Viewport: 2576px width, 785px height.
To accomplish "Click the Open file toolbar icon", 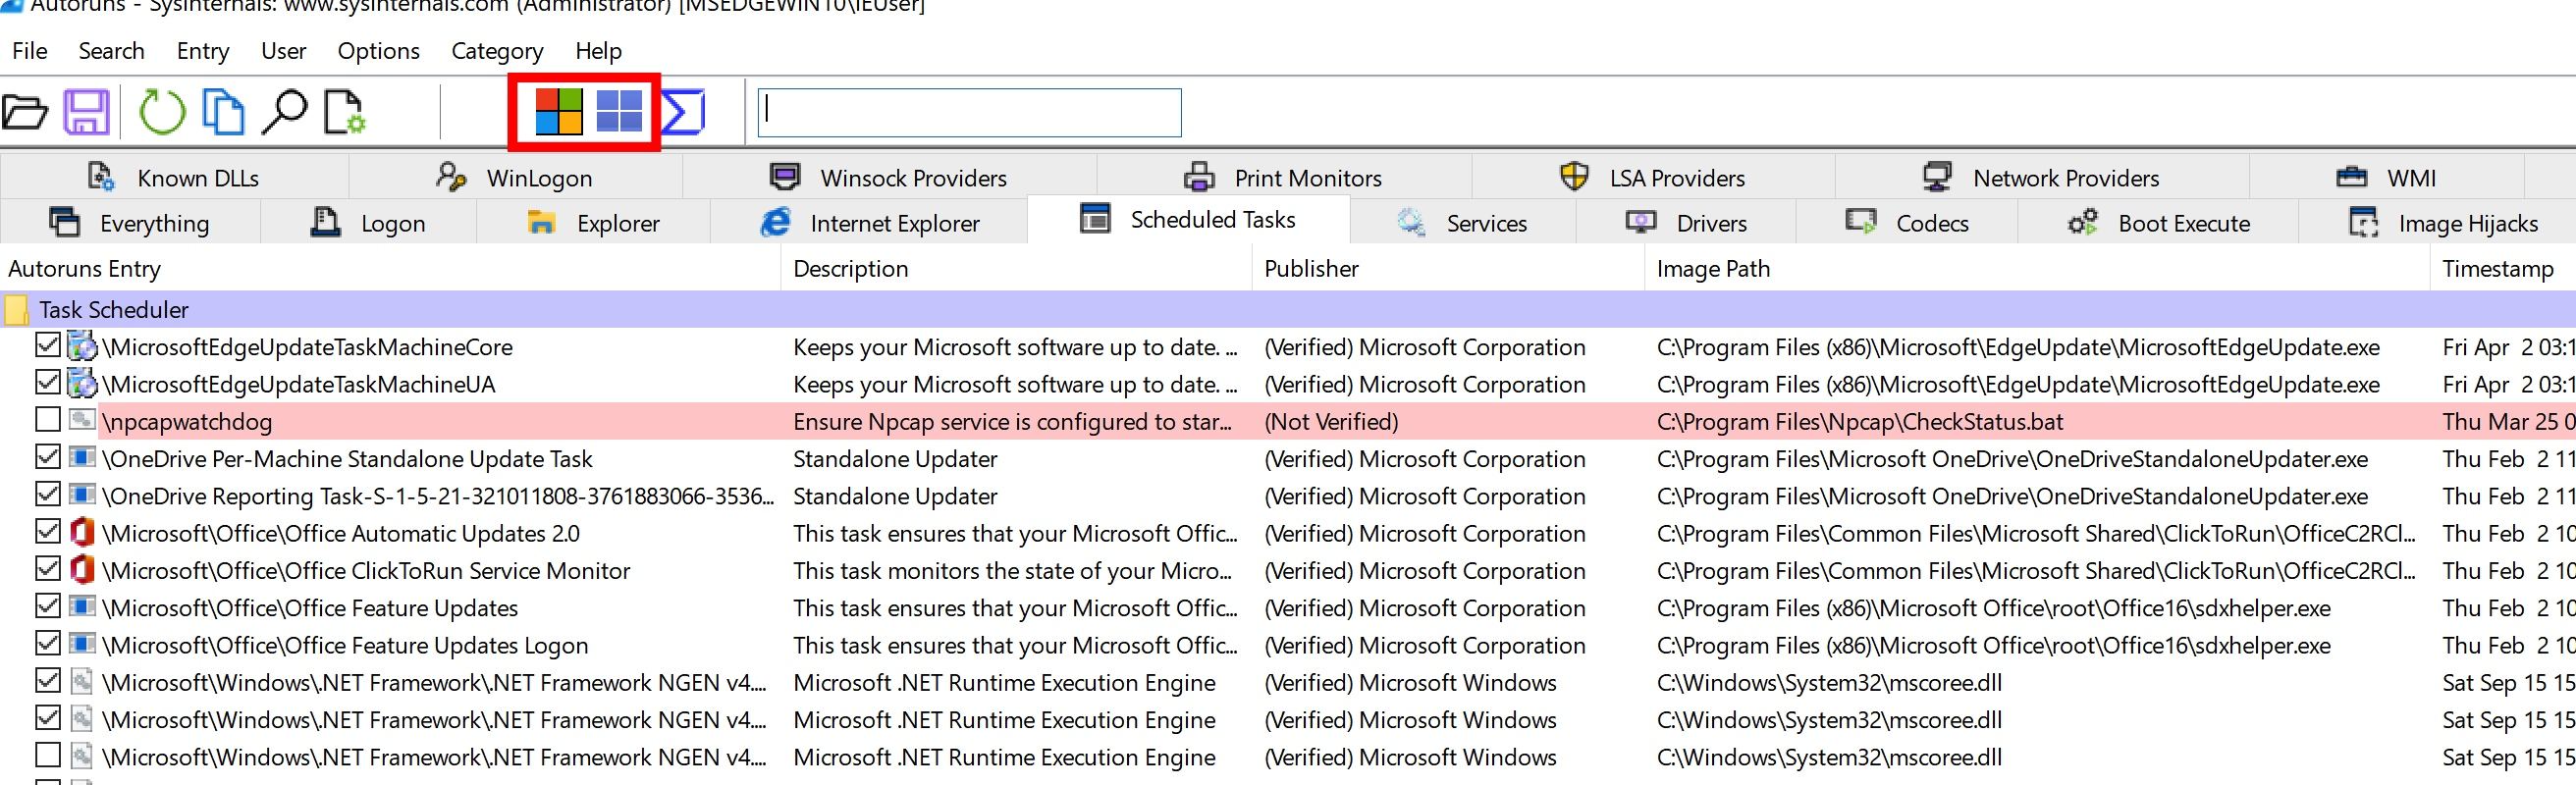I will click(24, 112).
